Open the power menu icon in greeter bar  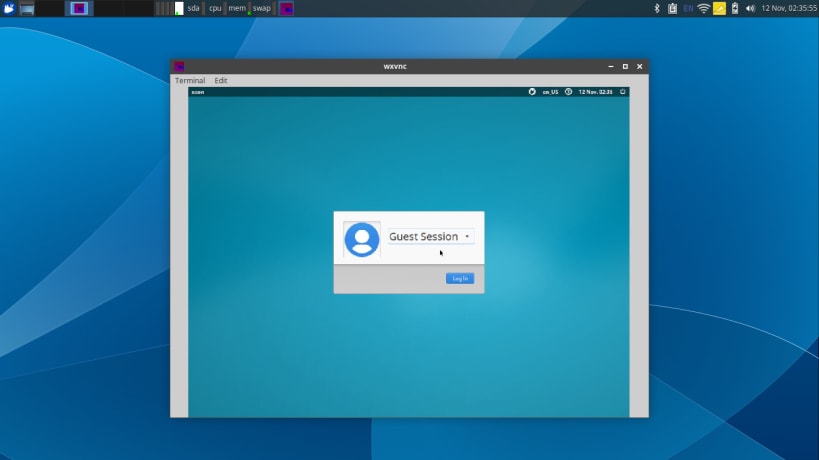(x=623, y=92)
